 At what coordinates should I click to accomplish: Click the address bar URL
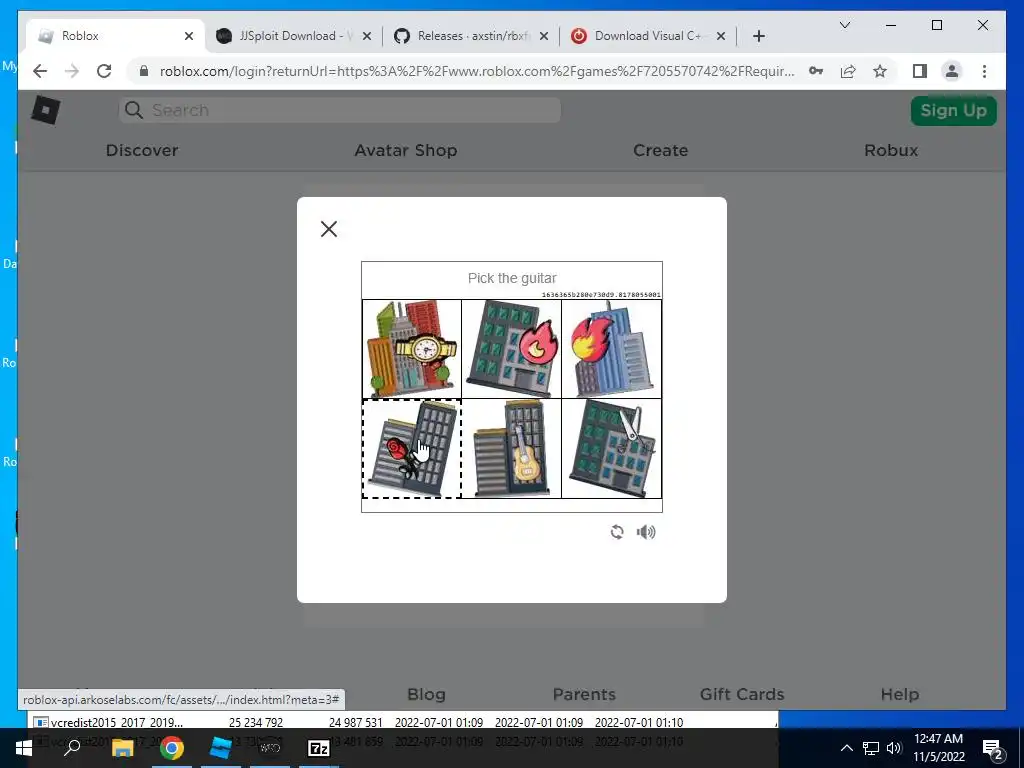click(x=477, y=71)
